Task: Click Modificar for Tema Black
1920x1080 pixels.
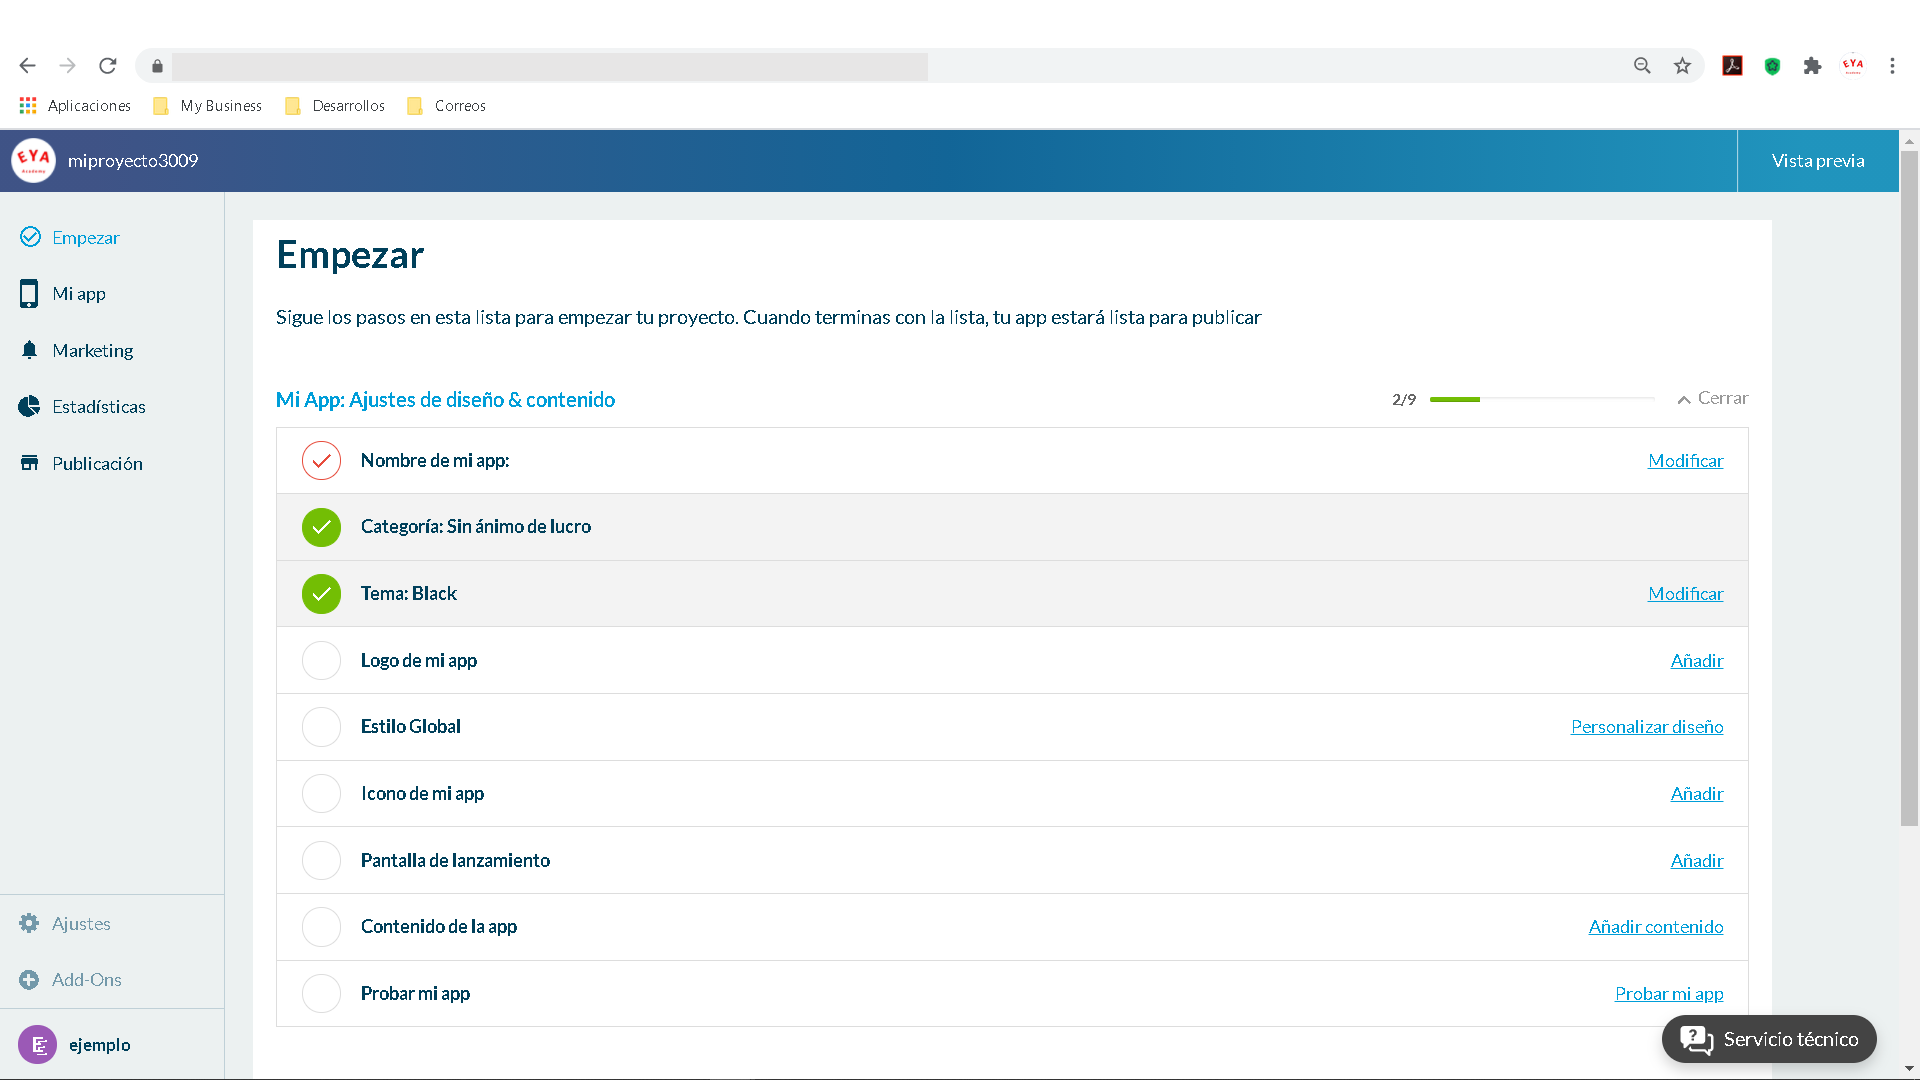Action: pyautogui.click(x=1686, y=593)
